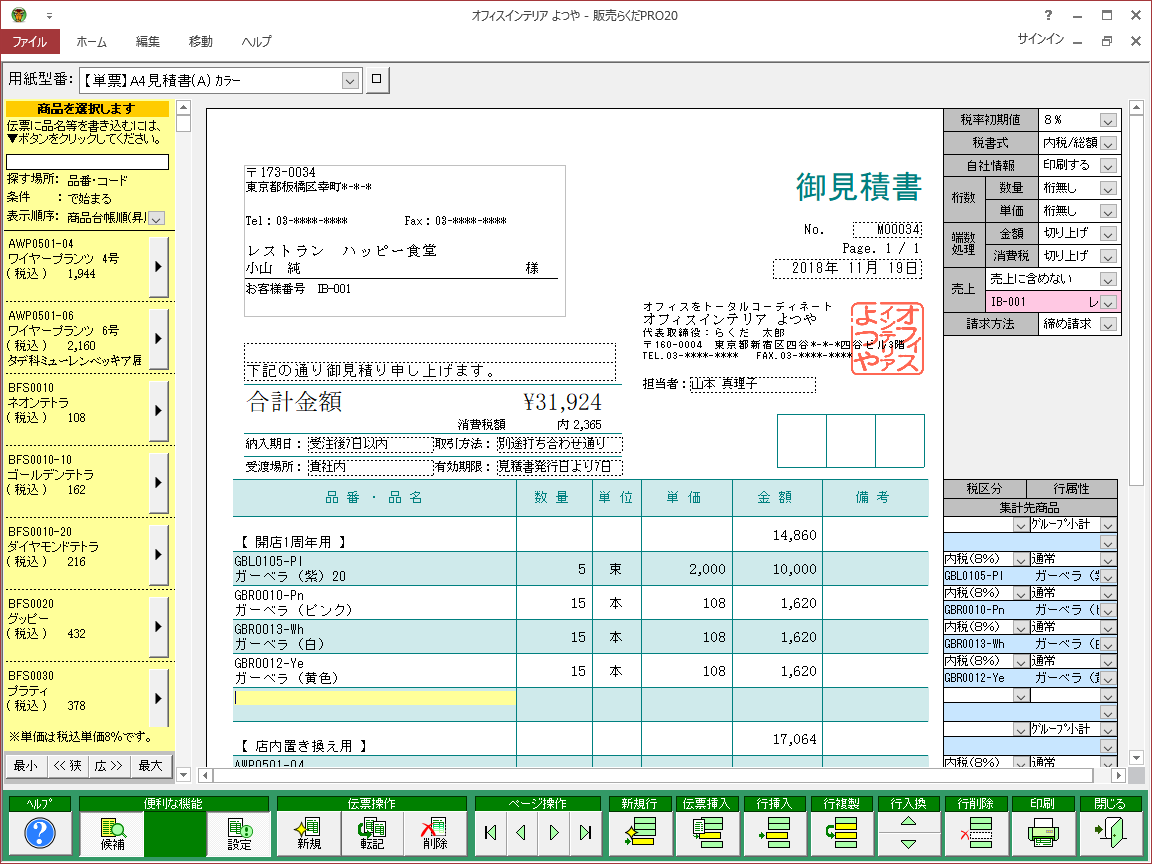Image resolution: width=1152 pixels, height=864 pixels.
Task: Click the 最小 width button
Action: pos(26,766)
